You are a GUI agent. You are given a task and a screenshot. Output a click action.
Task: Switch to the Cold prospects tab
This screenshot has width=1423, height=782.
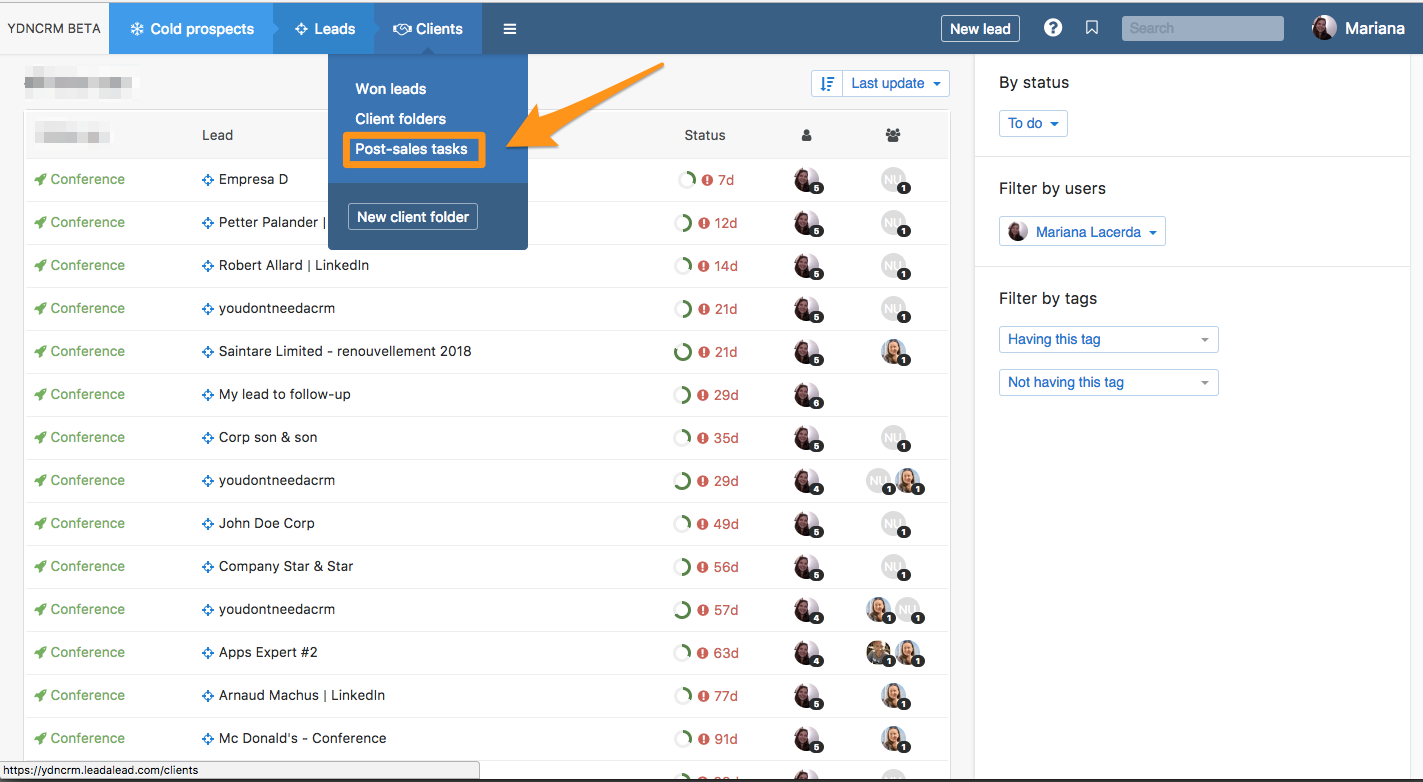coord(192,29)
